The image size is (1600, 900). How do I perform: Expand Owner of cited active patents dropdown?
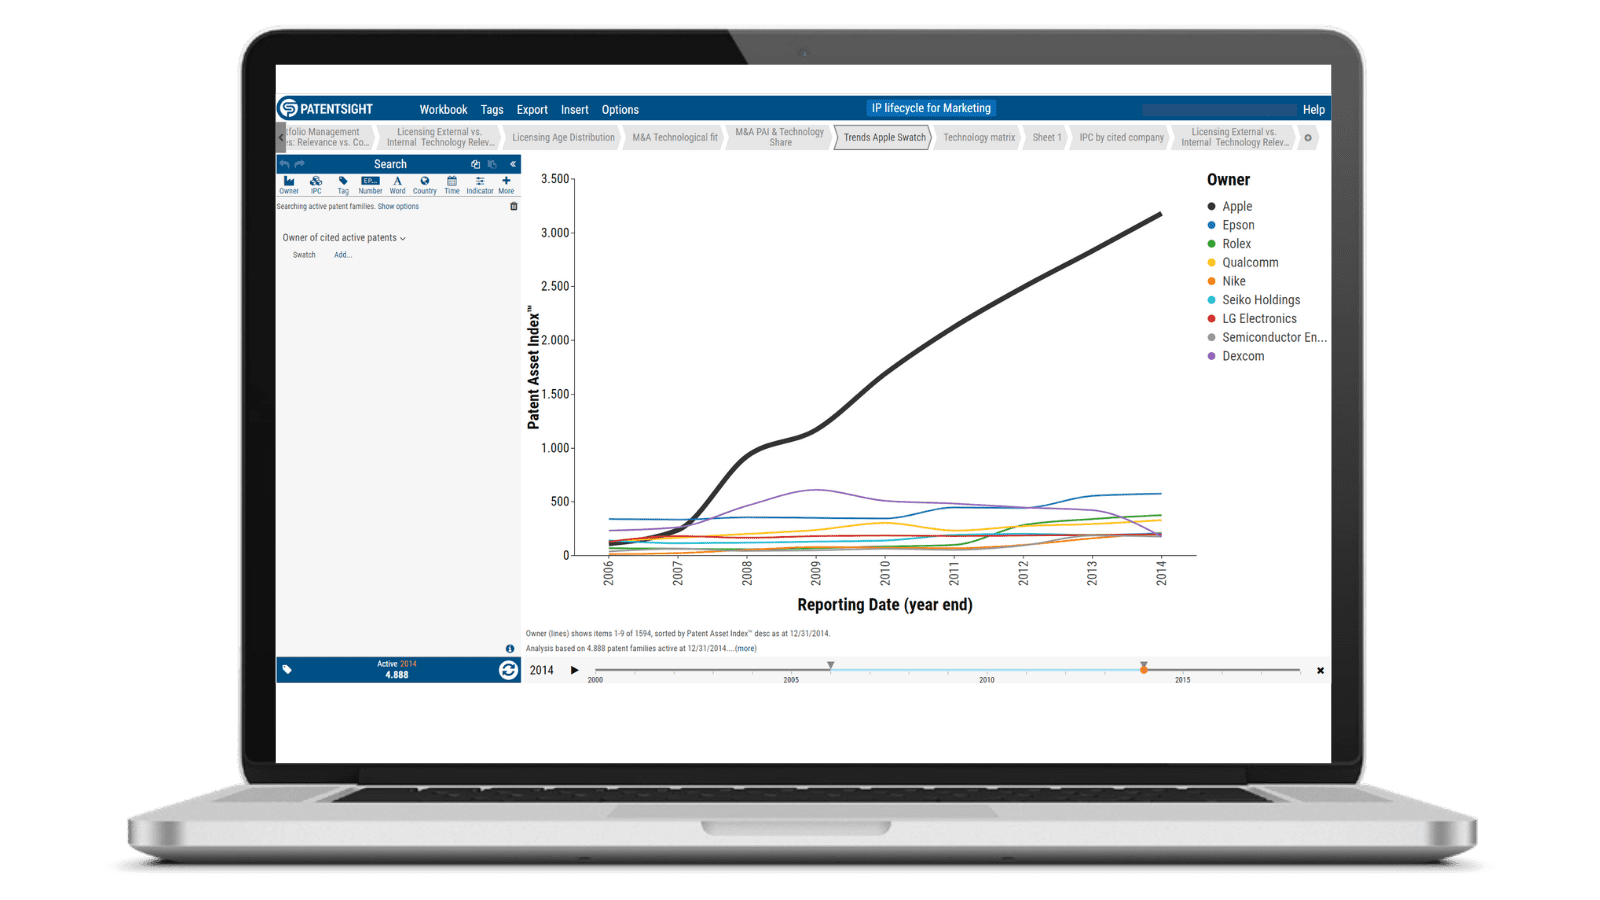click(x=344, y=238)
